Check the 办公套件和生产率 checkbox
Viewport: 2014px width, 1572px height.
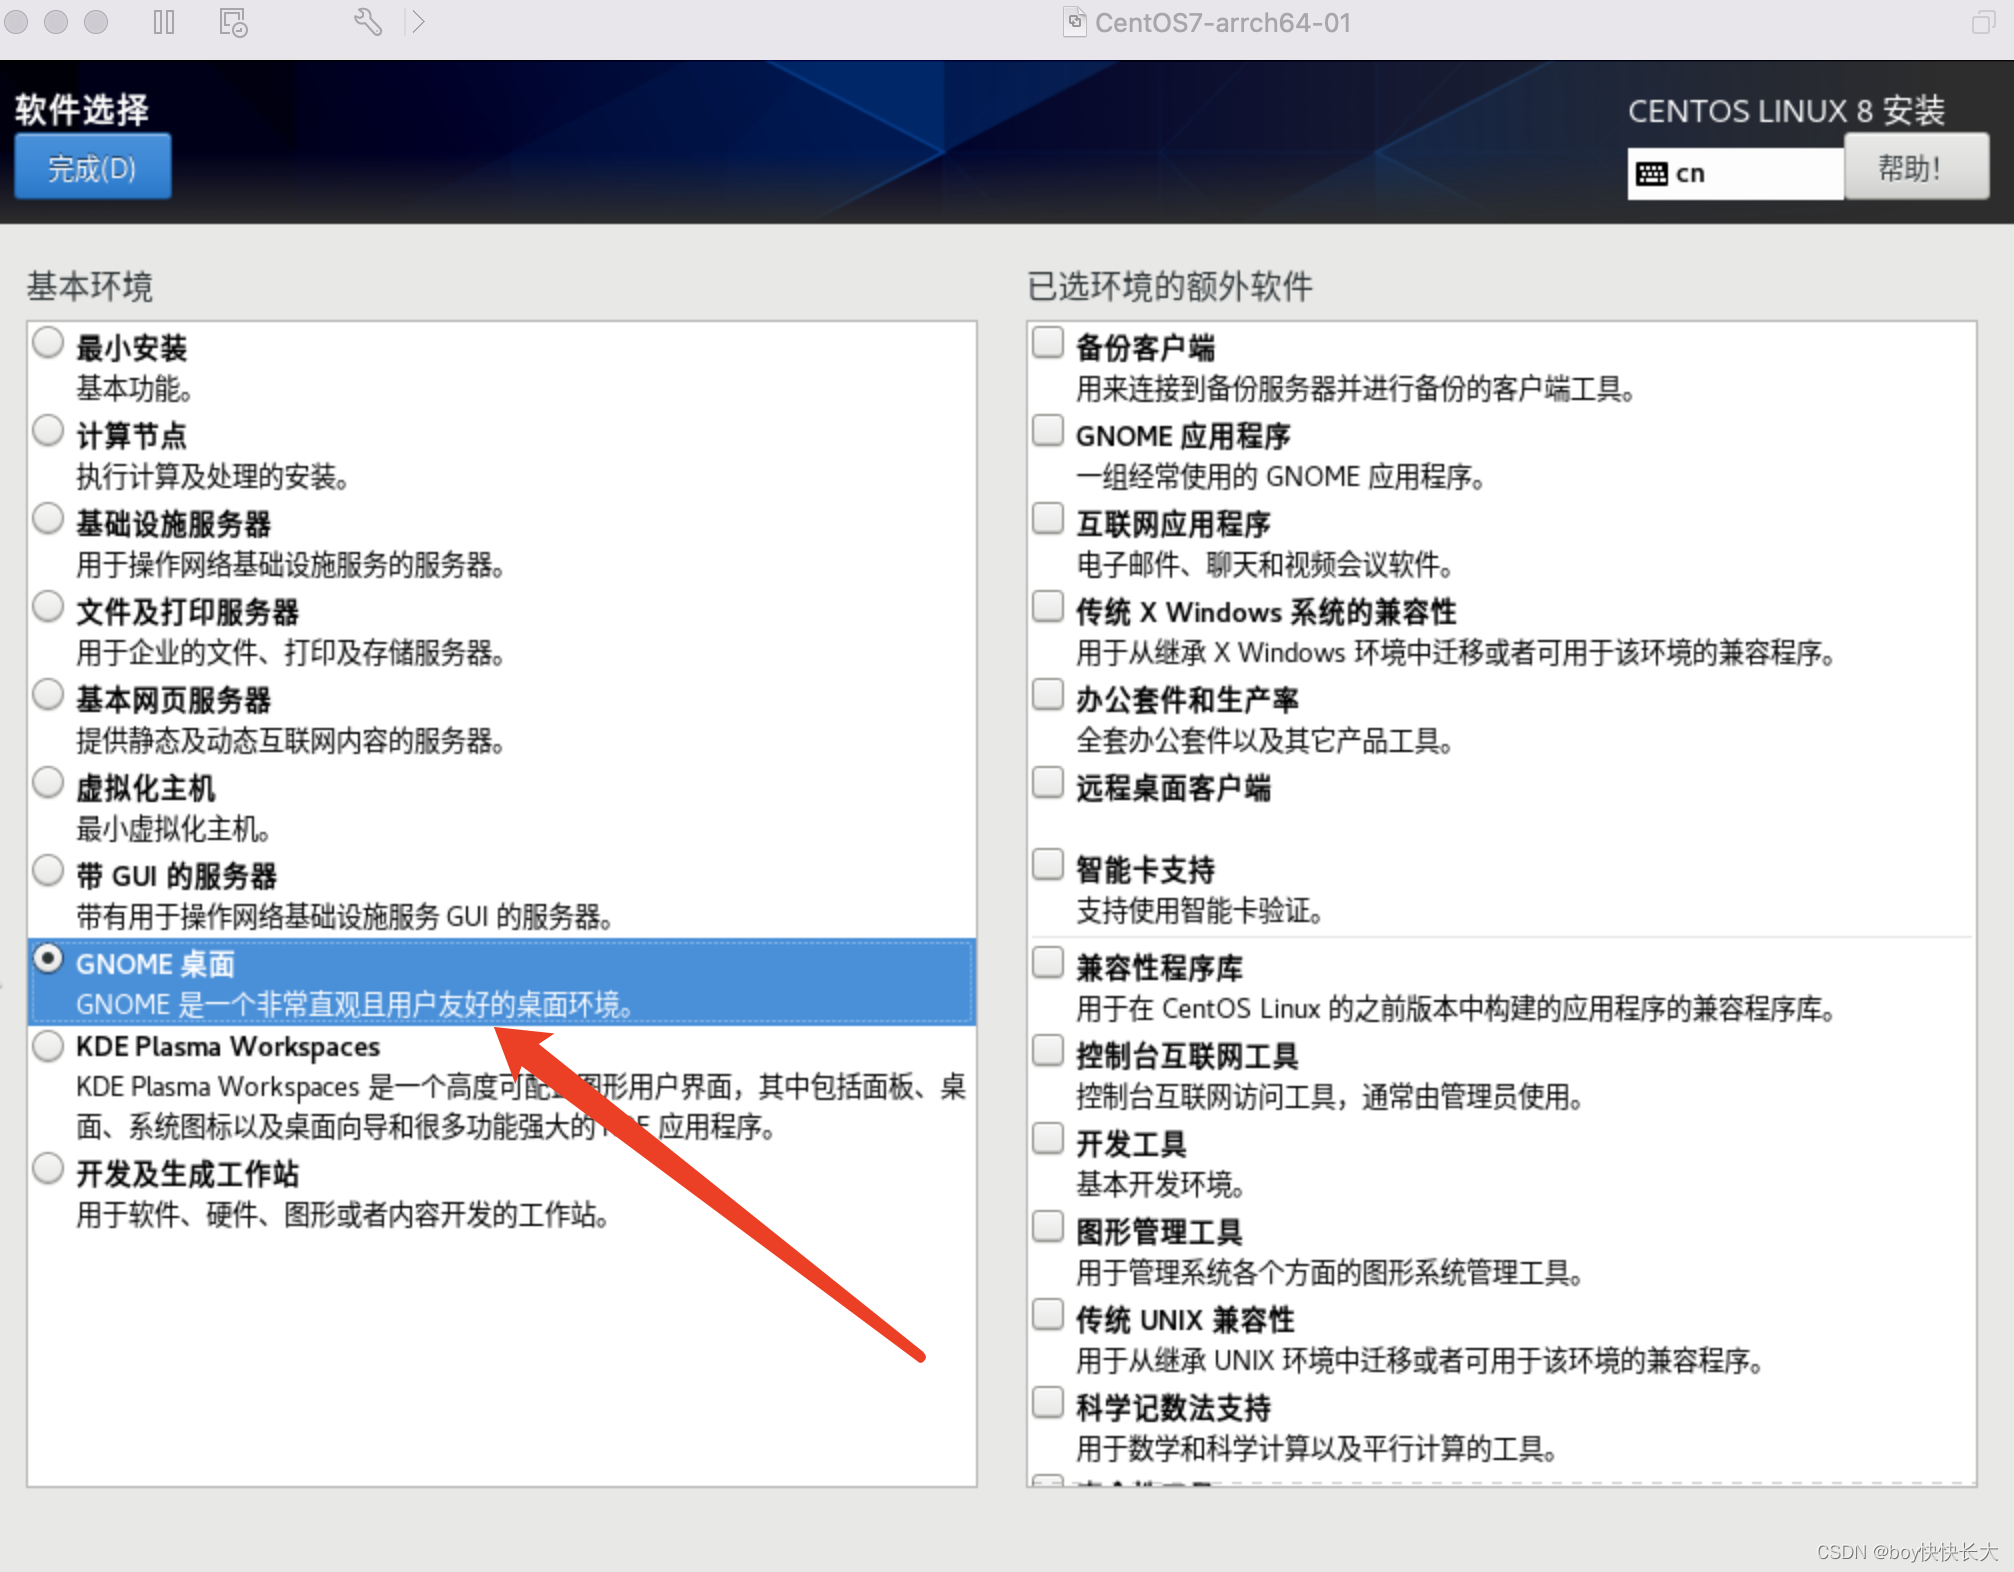pyautogui.click(x=1048, y=695)
